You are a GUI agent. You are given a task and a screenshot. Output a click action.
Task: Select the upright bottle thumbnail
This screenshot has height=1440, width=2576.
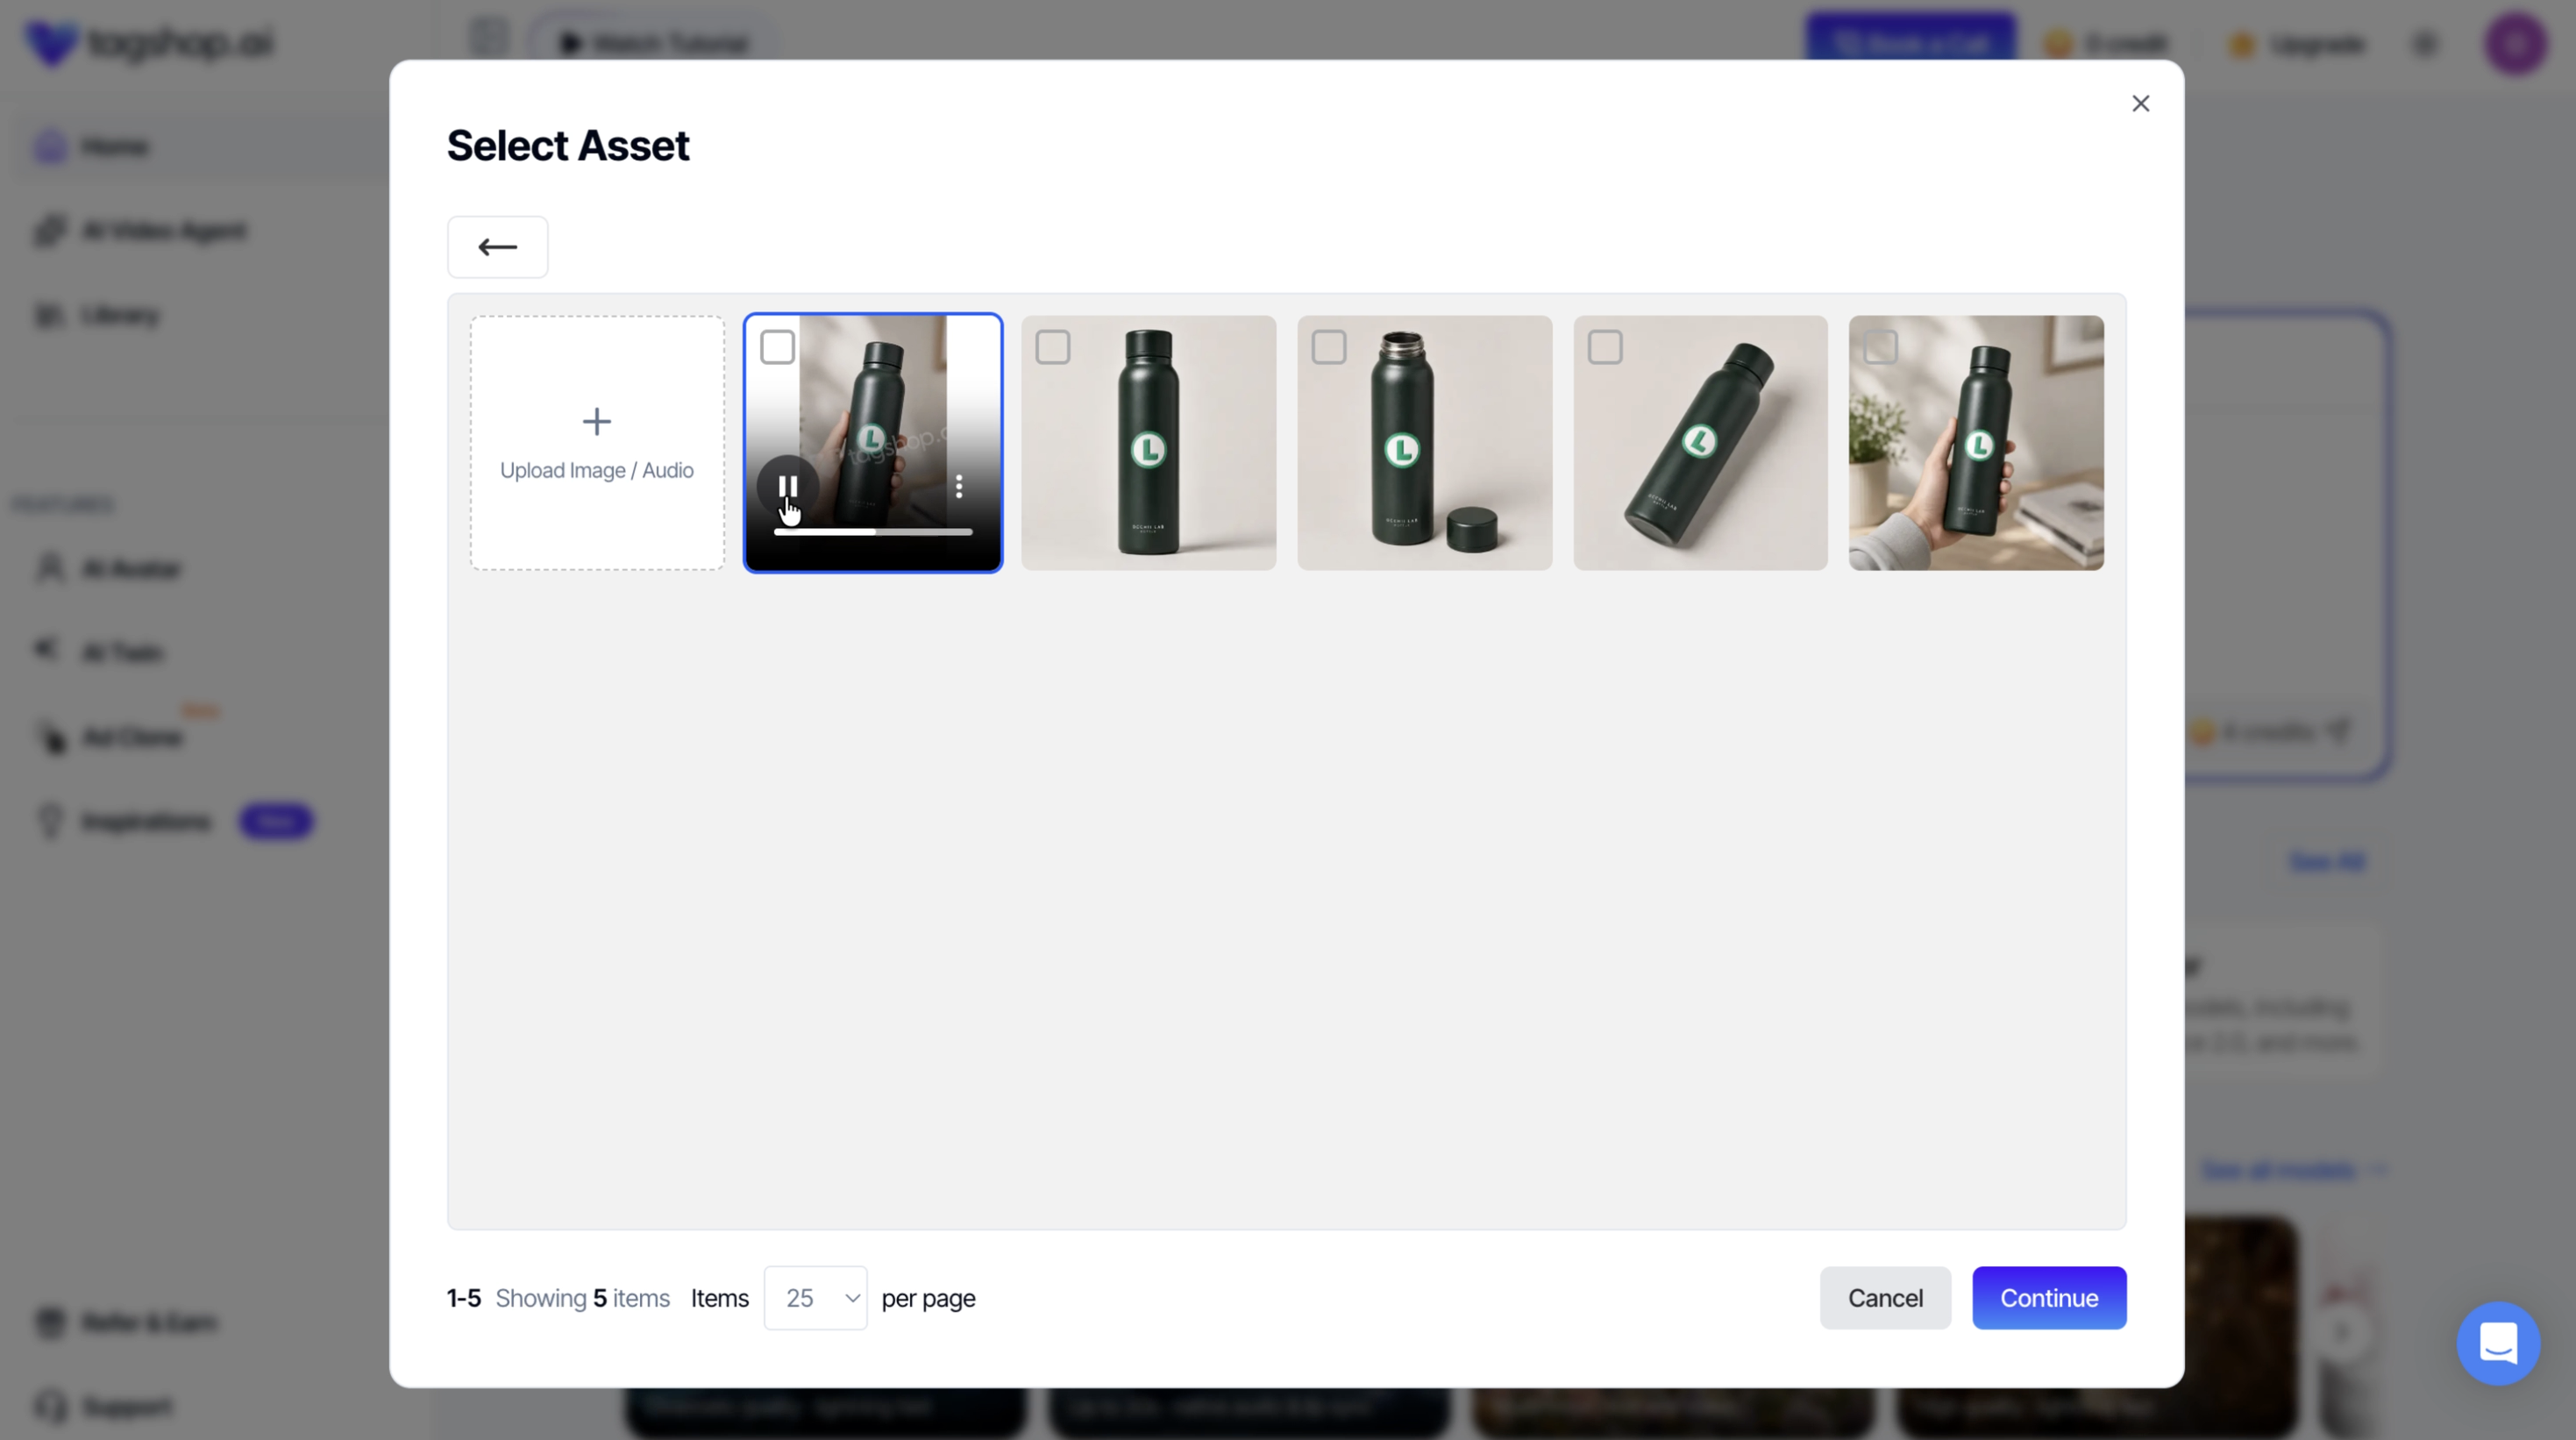(x=1148, y=443)
